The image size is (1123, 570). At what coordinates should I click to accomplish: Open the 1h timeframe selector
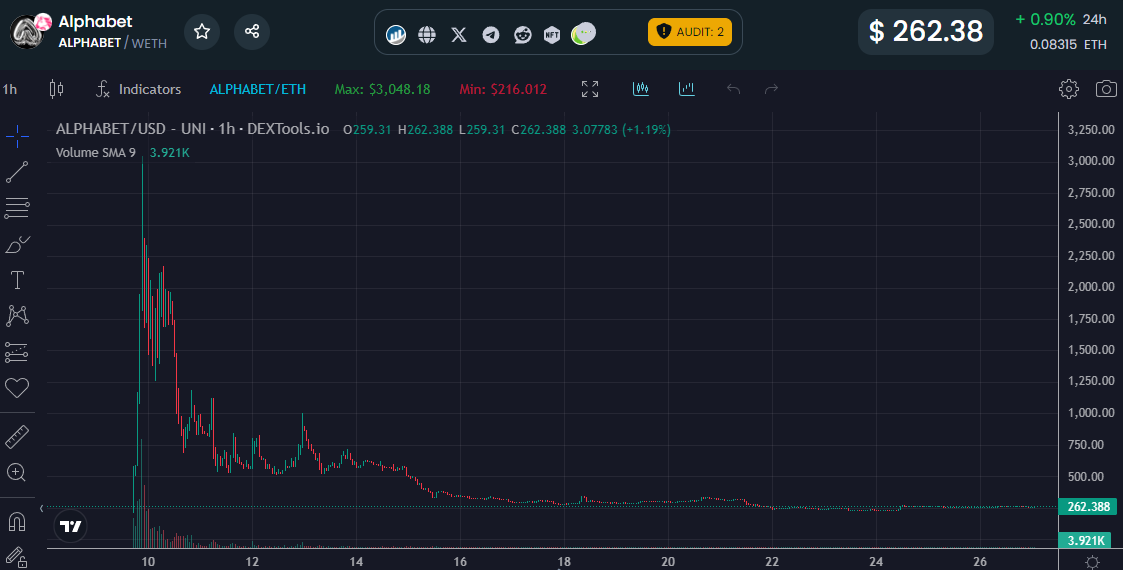pos(10,90)
